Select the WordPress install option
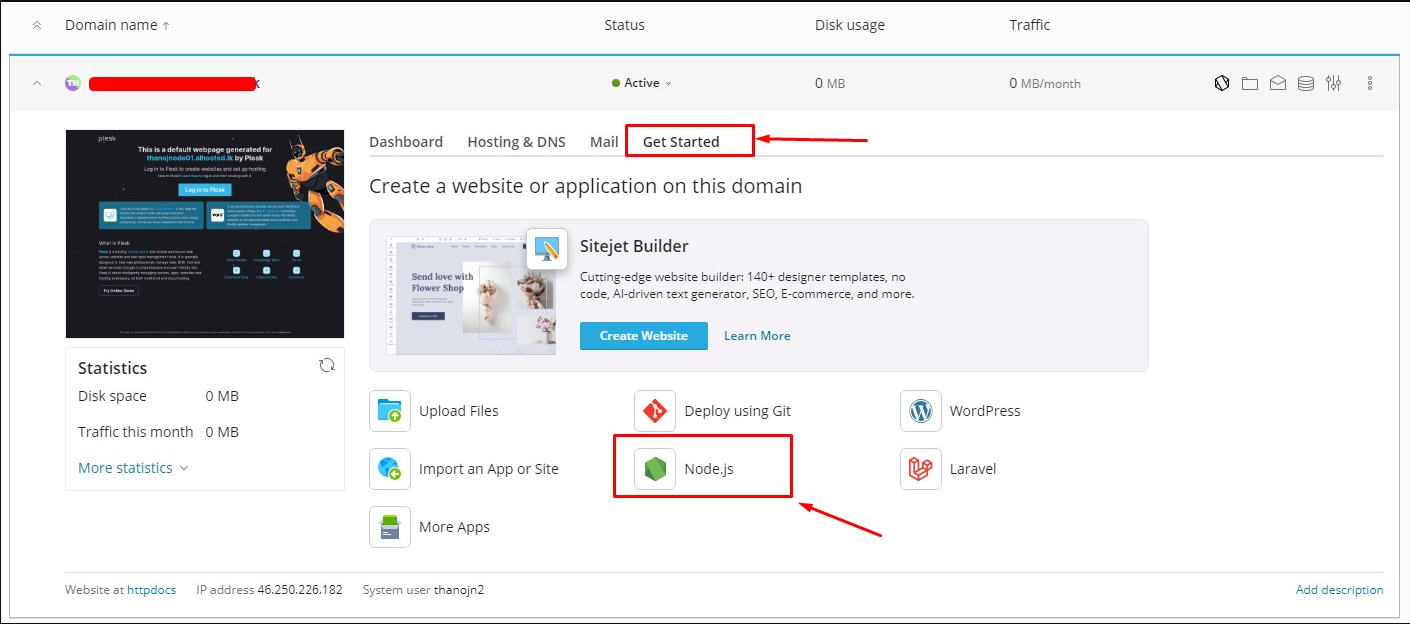 pyautogui.click(x=984, y=410)
